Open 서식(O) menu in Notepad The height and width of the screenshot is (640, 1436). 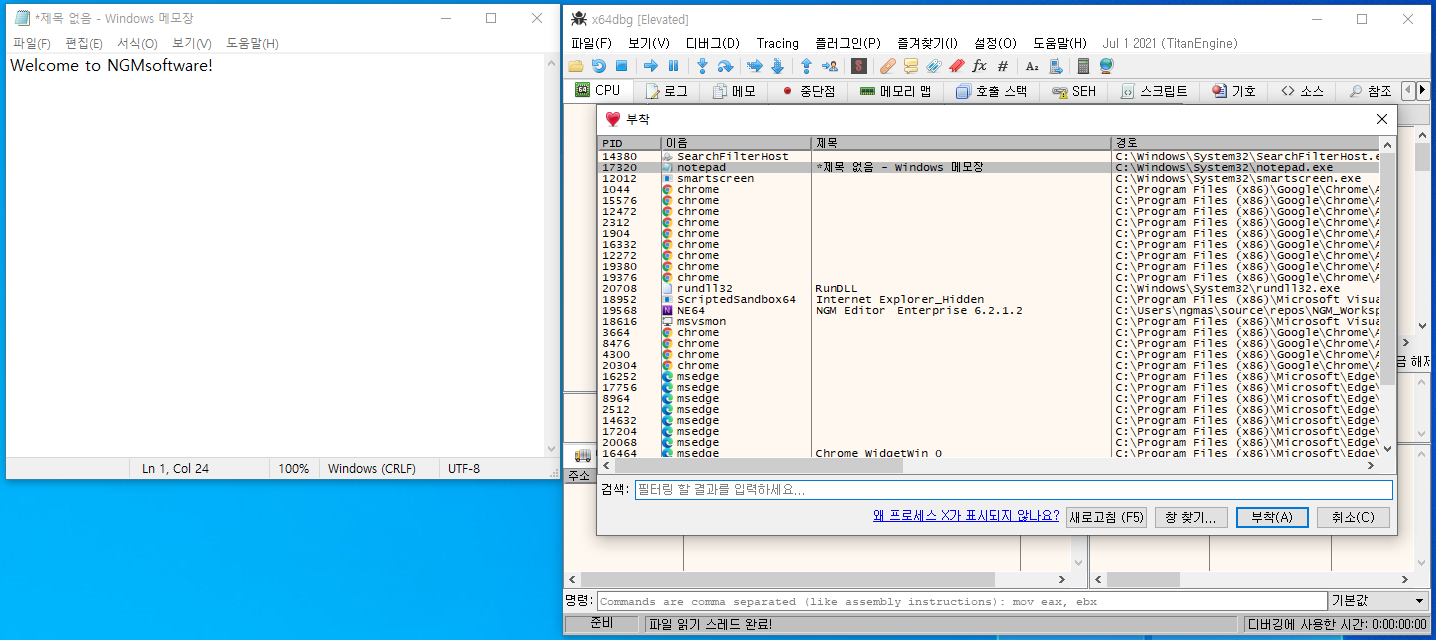[x=137, y=43]
